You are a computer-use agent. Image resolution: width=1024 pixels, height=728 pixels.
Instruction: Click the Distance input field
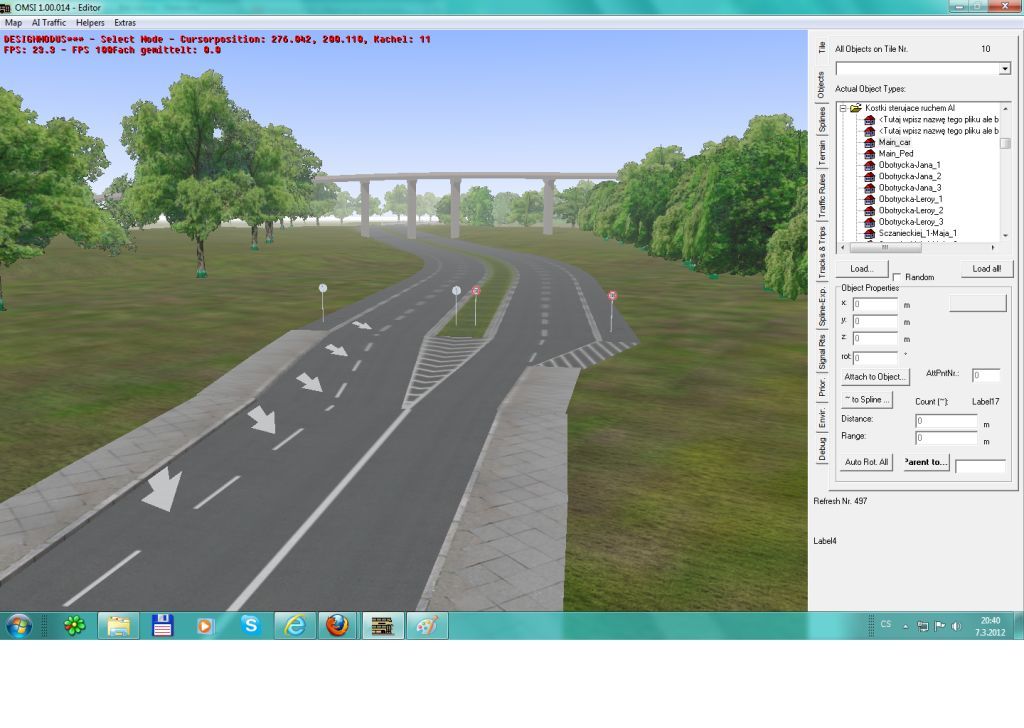(x=946, y=421)
